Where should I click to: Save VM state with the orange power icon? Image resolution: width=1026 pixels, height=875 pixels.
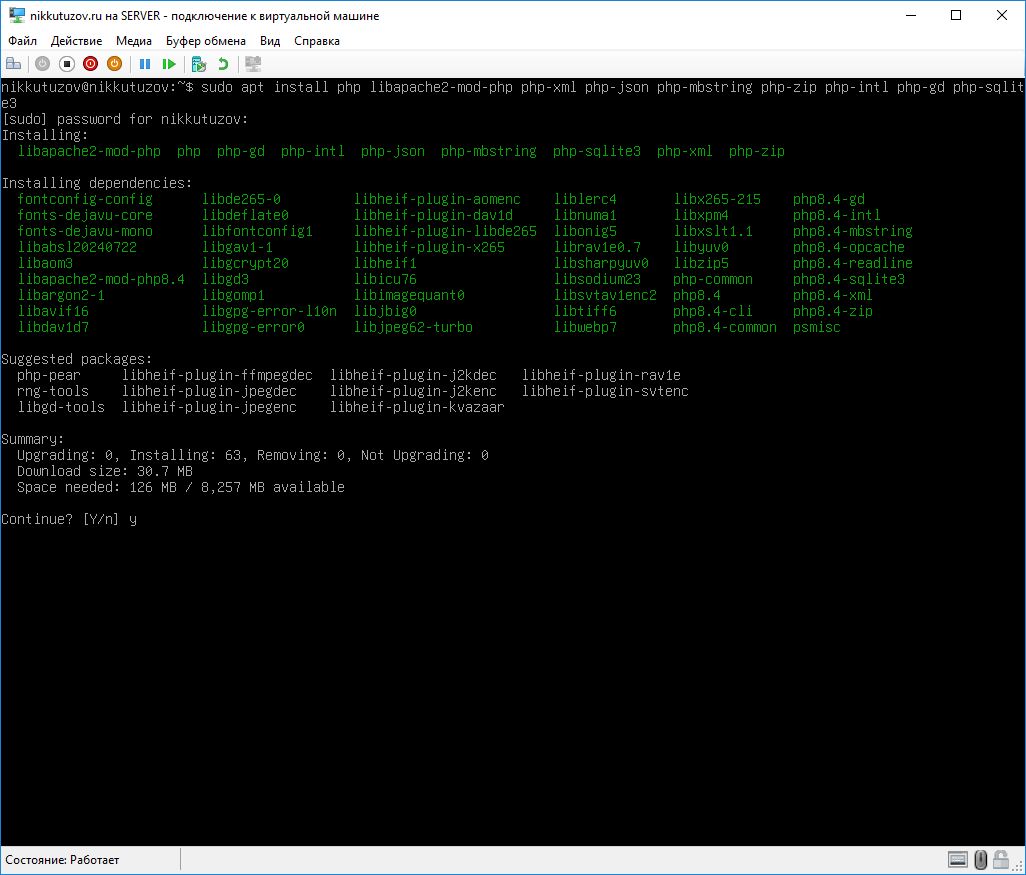[x=115, y=64]
